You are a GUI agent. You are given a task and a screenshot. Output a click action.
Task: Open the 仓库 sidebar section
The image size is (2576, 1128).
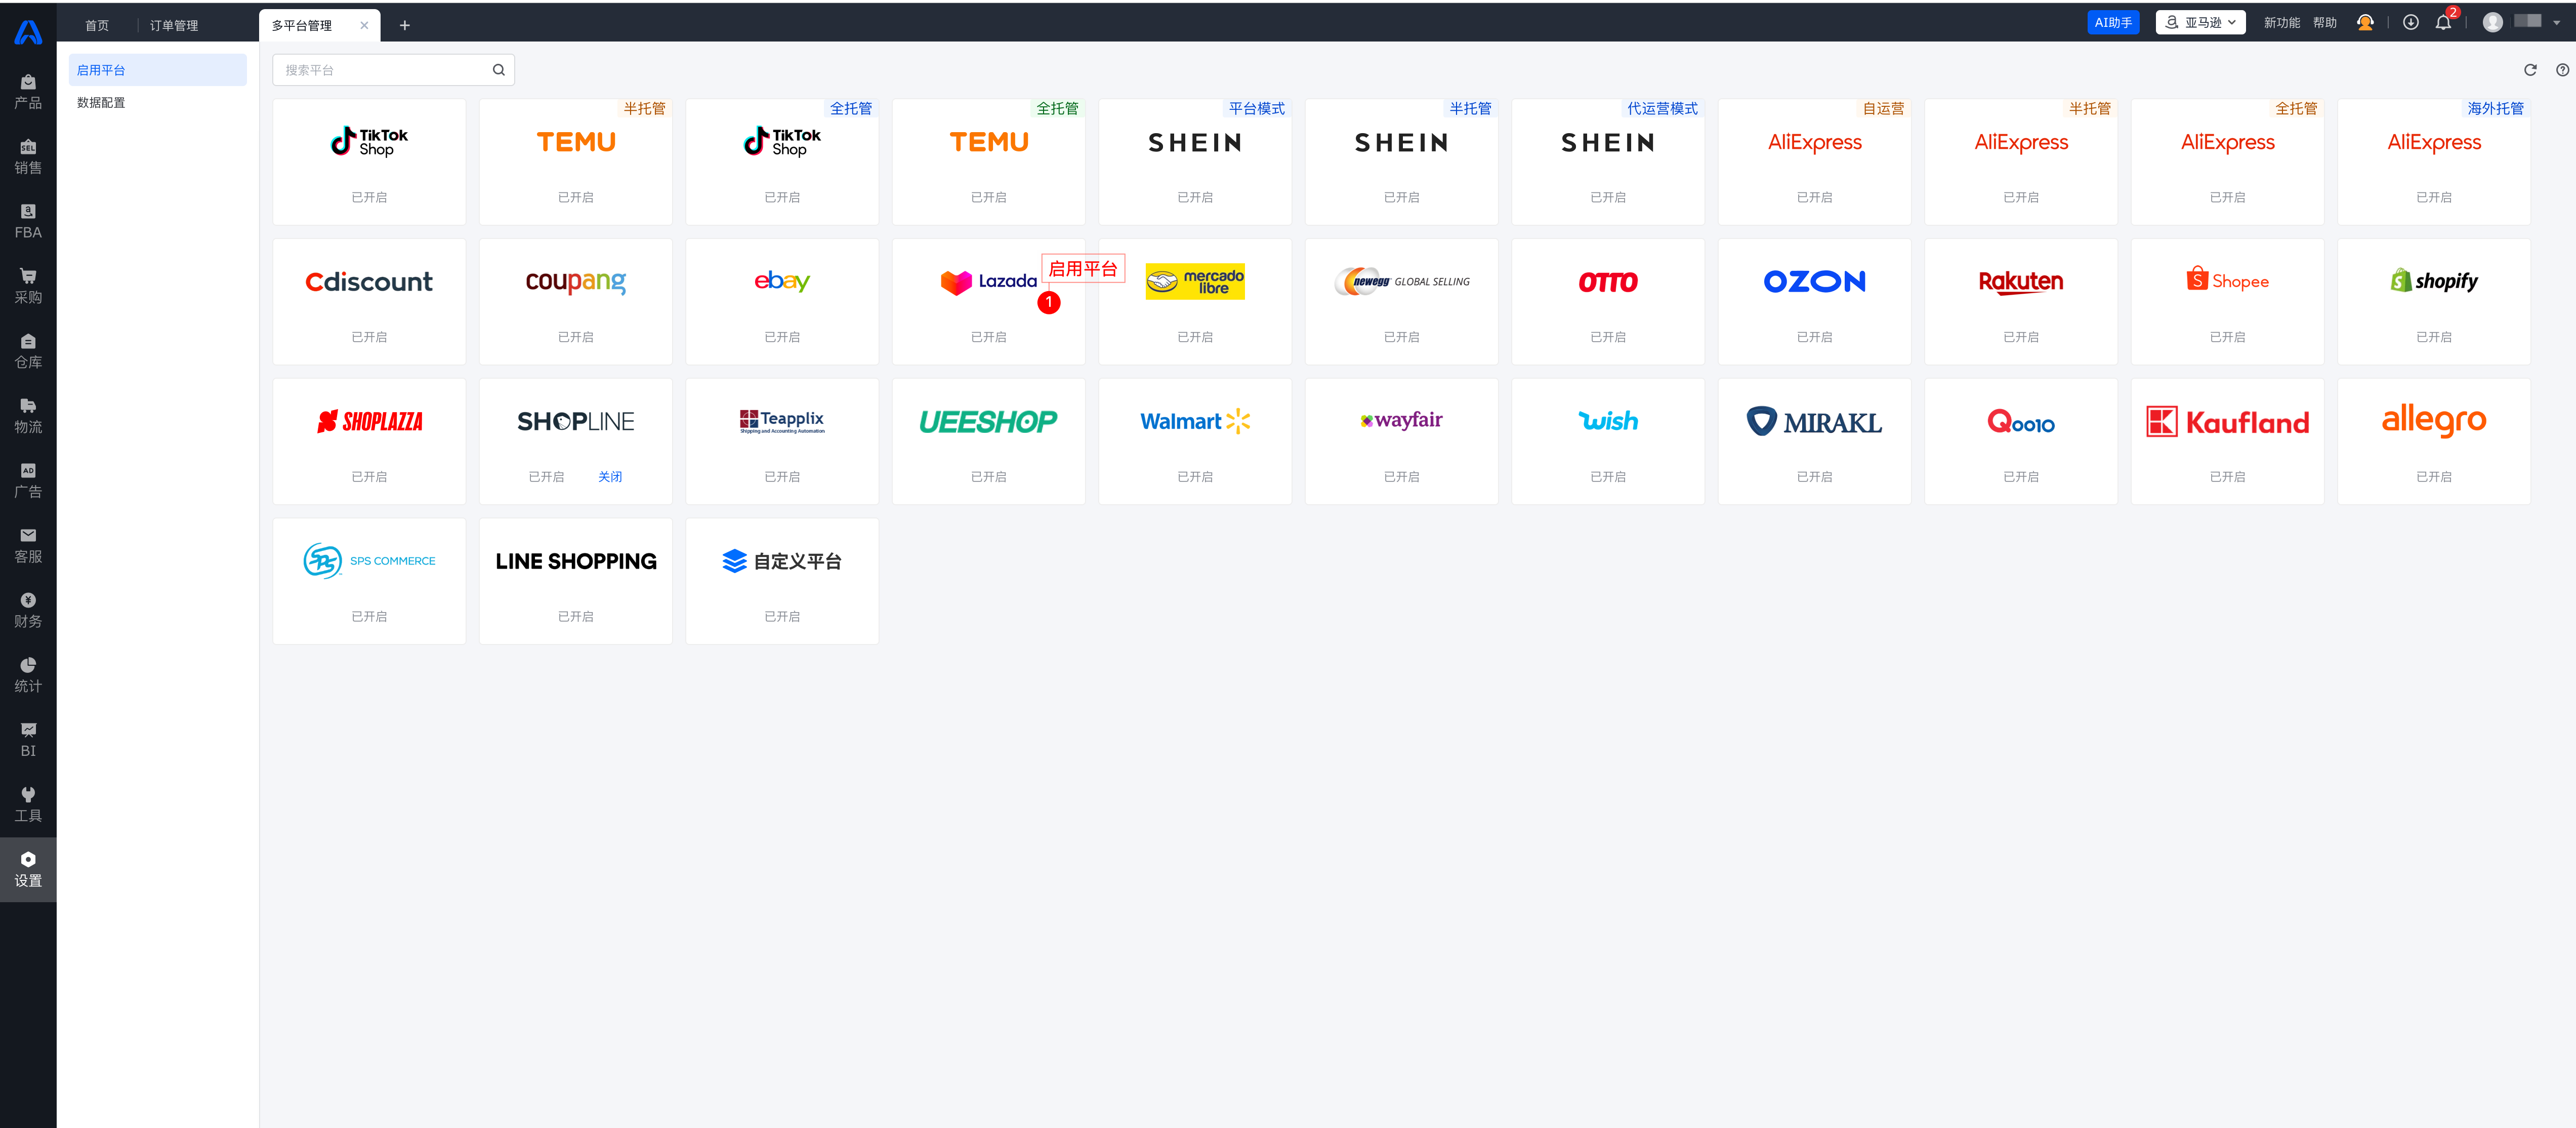point(28,351)
